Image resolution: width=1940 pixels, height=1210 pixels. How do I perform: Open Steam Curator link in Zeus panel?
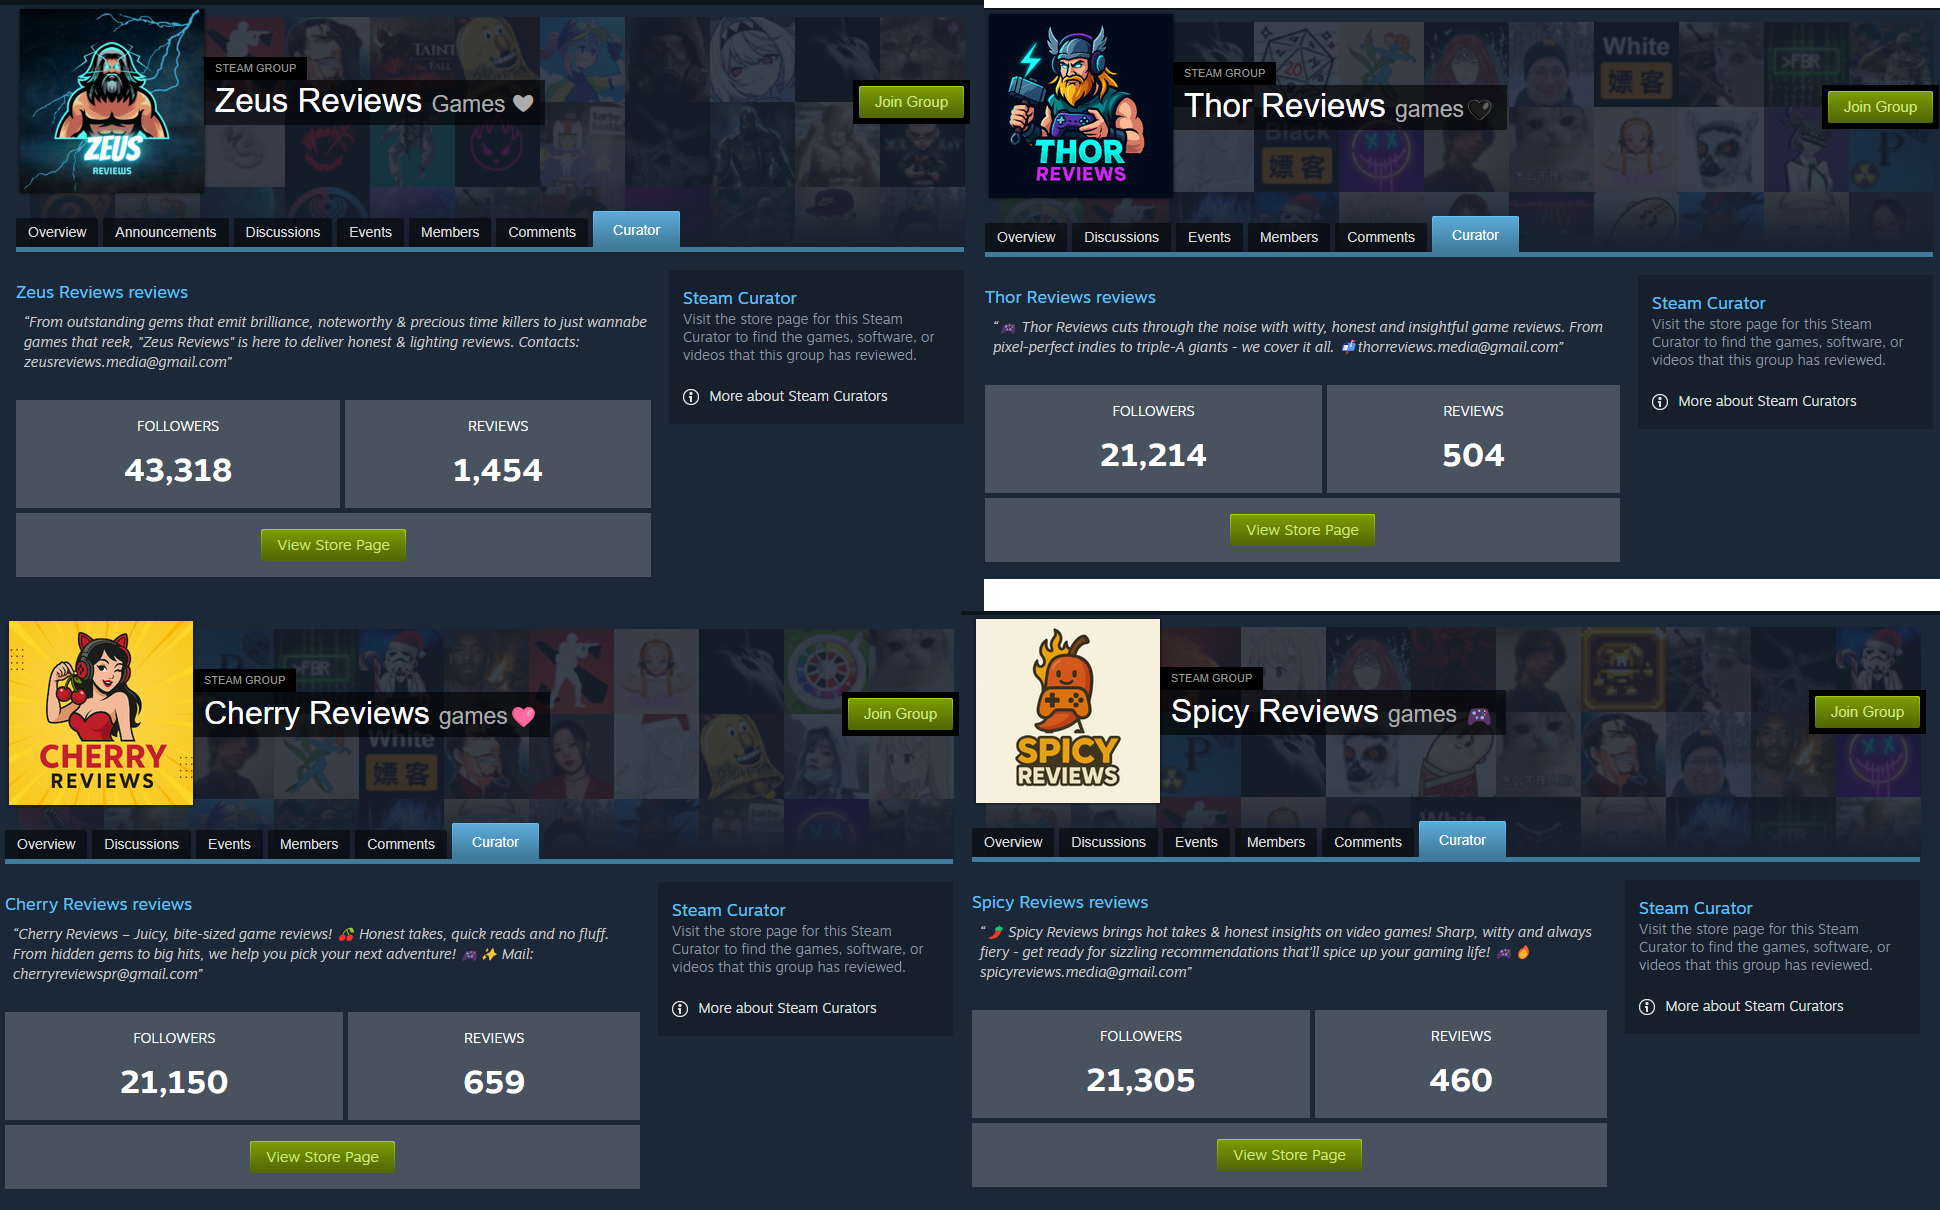[x=740, y=298]
